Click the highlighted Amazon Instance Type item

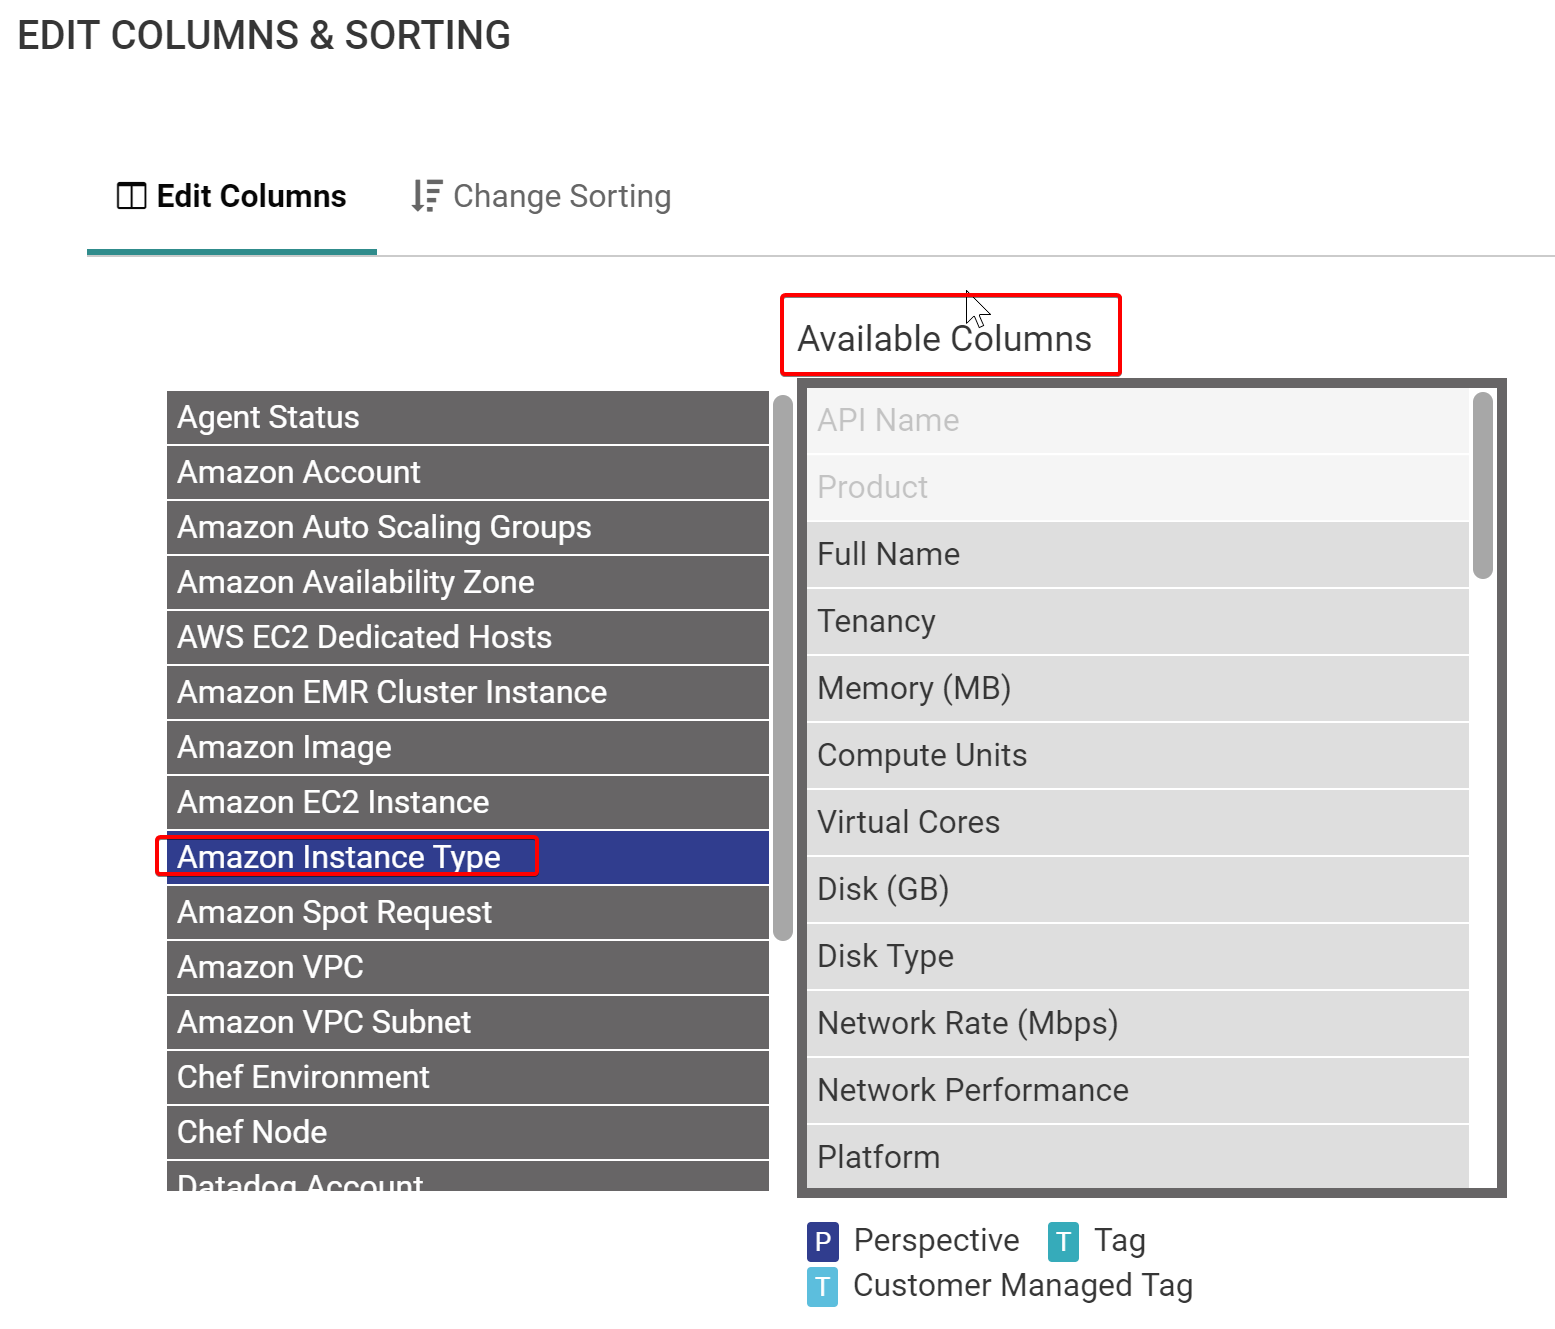pos(467,858)
